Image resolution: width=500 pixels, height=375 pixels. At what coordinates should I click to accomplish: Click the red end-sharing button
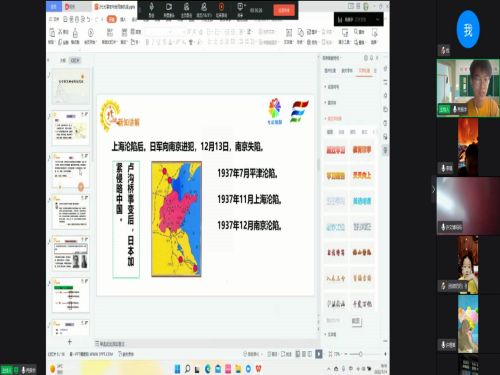point(284,10)
